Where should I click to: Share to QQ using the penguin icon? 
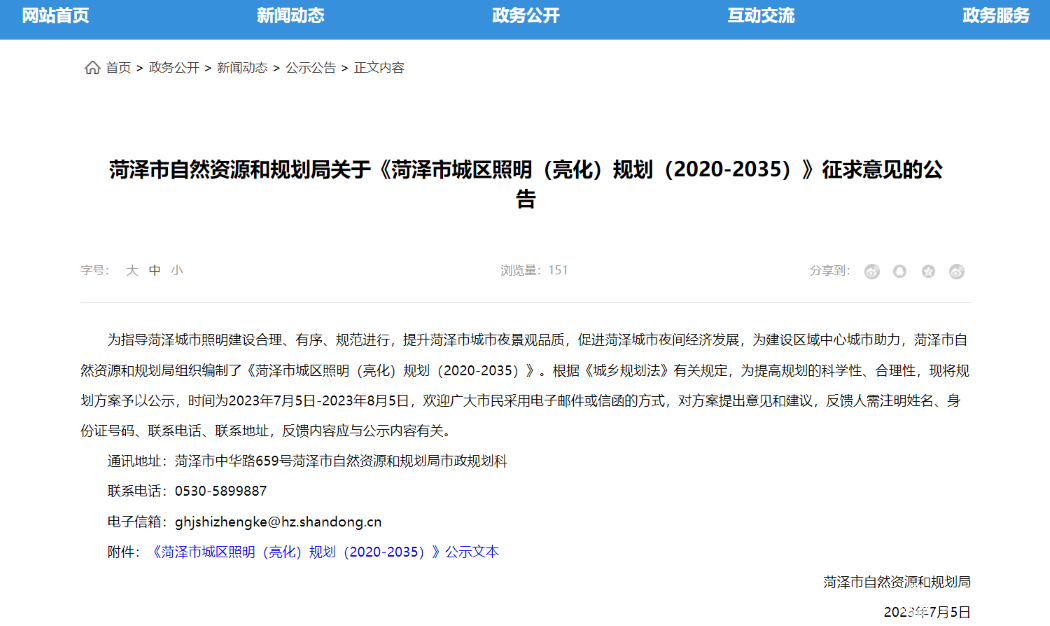pos(899,271)
